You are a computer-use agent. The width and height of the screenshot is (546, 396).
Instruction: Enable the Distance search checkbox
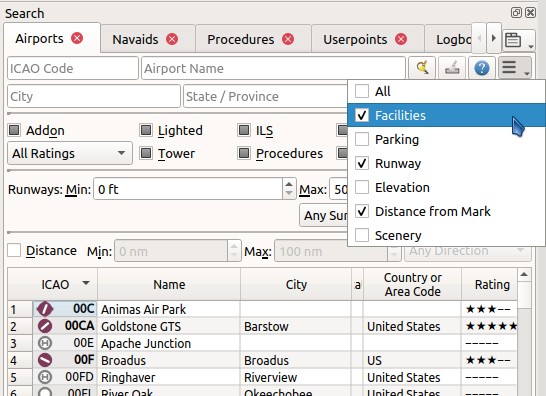coord(14,250)
